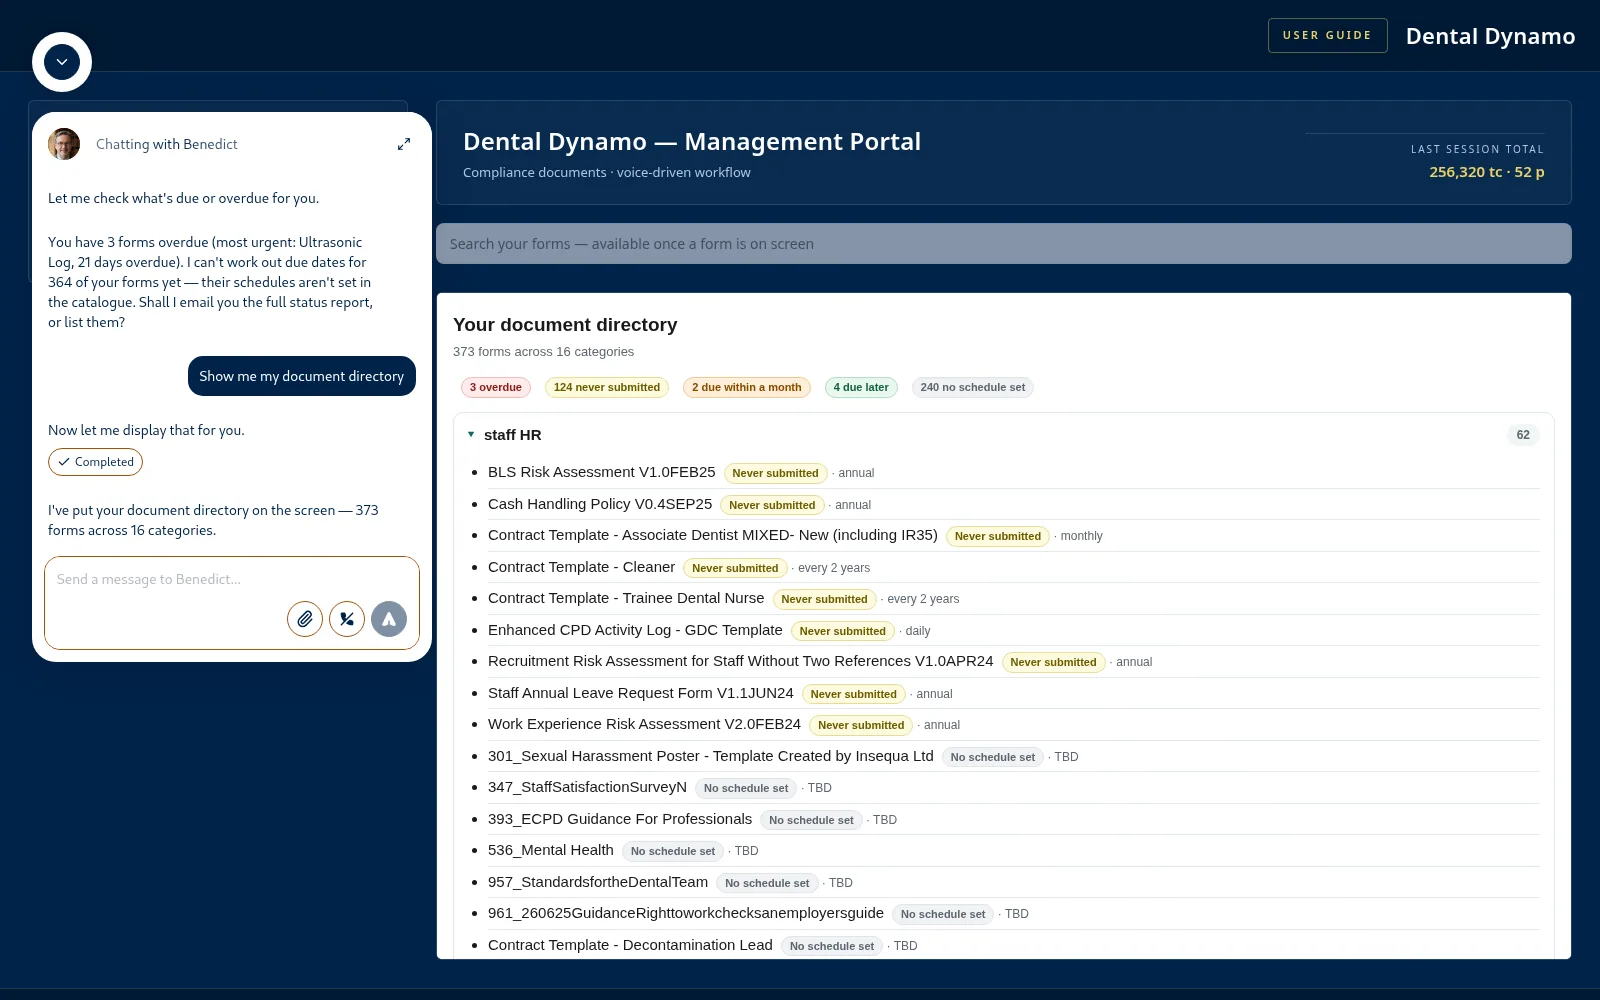Open Contract Template - Associate Dentist MIXED

pyautogui.click(x=713, y=535)
